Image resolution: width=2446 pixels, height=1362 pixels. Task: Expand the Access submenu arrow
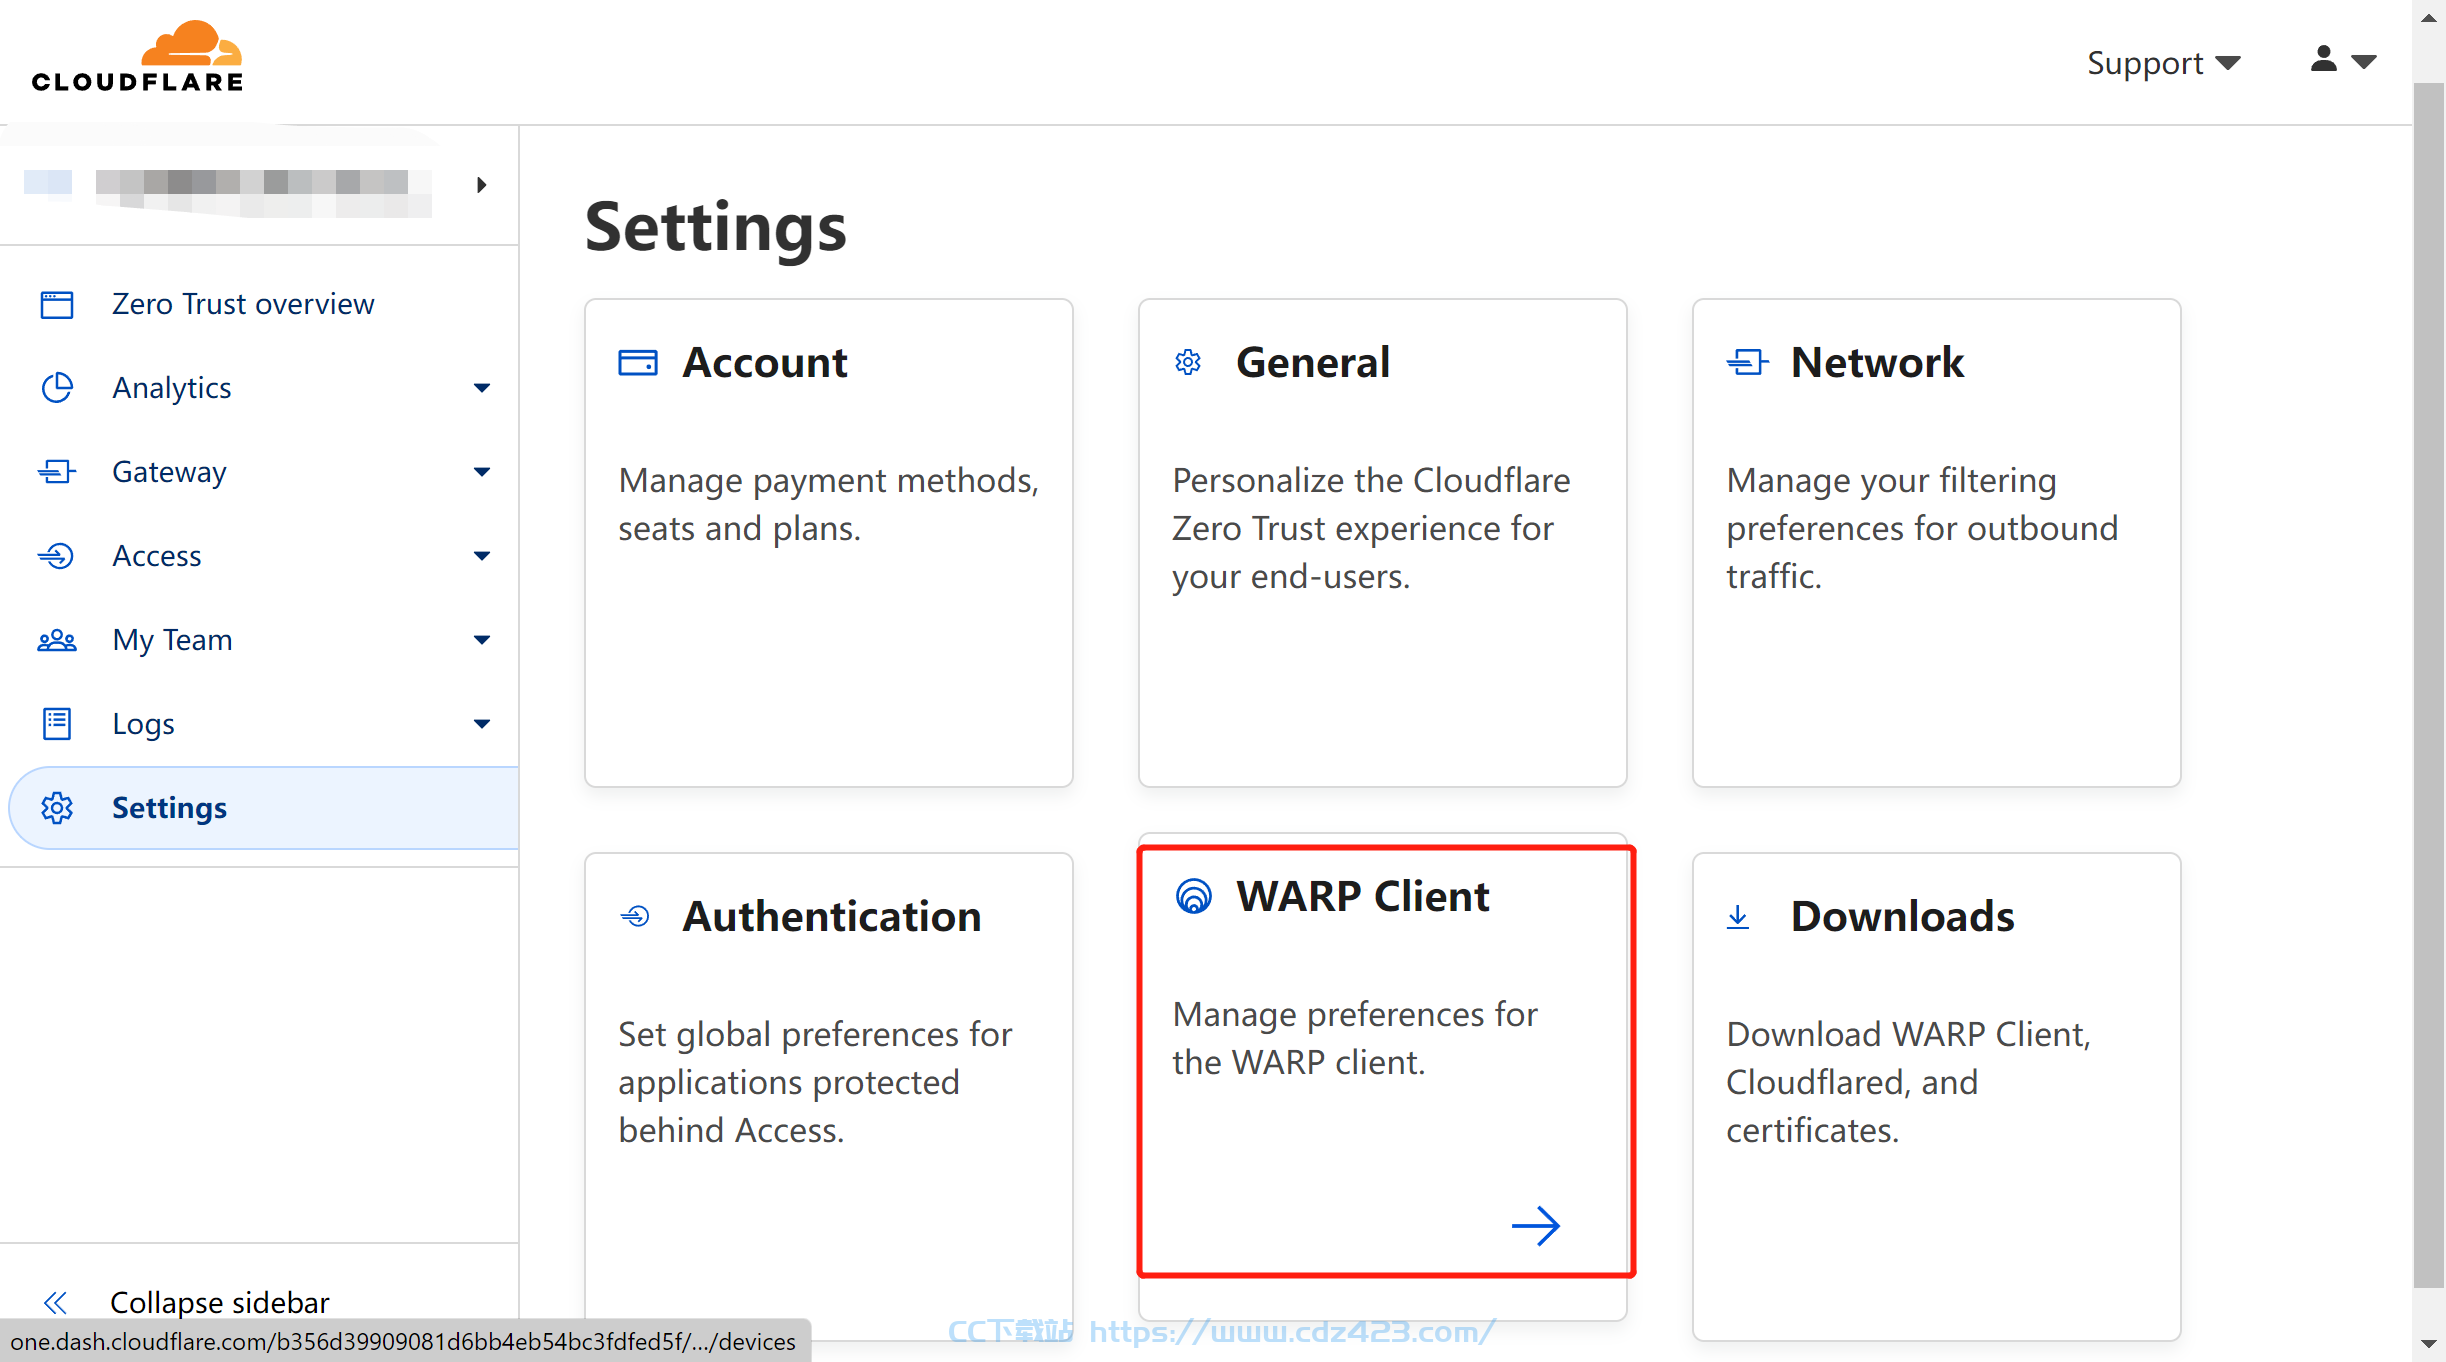coord(482,556)
